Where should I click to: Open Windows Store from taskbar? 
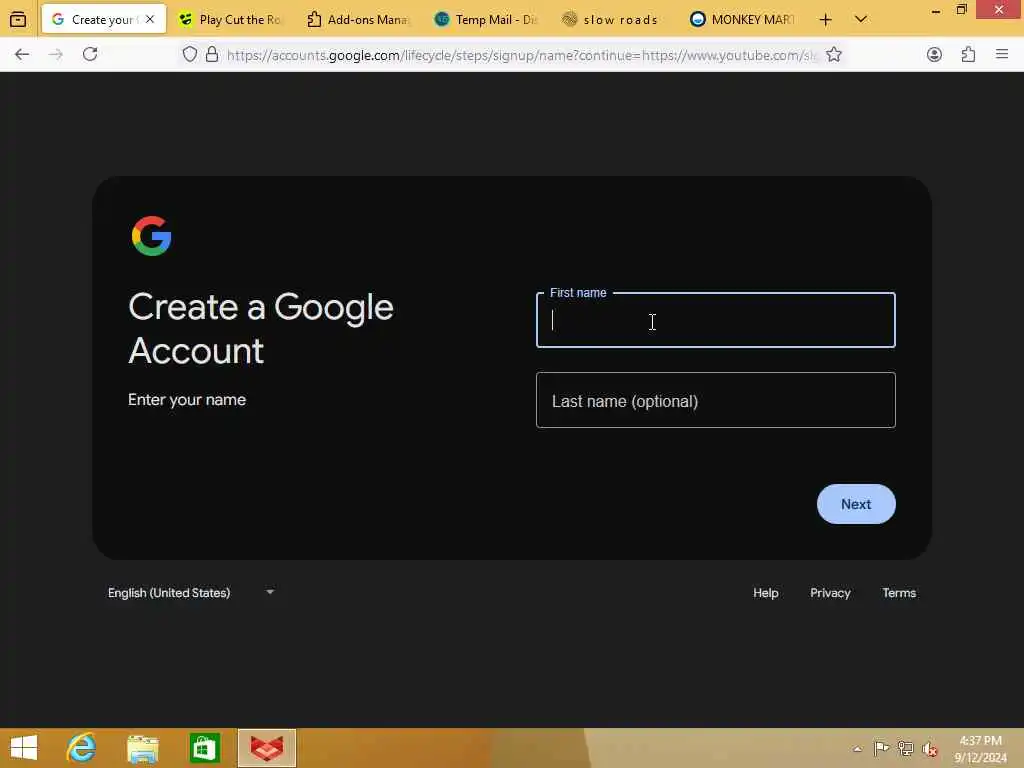[x=204, y=748]
